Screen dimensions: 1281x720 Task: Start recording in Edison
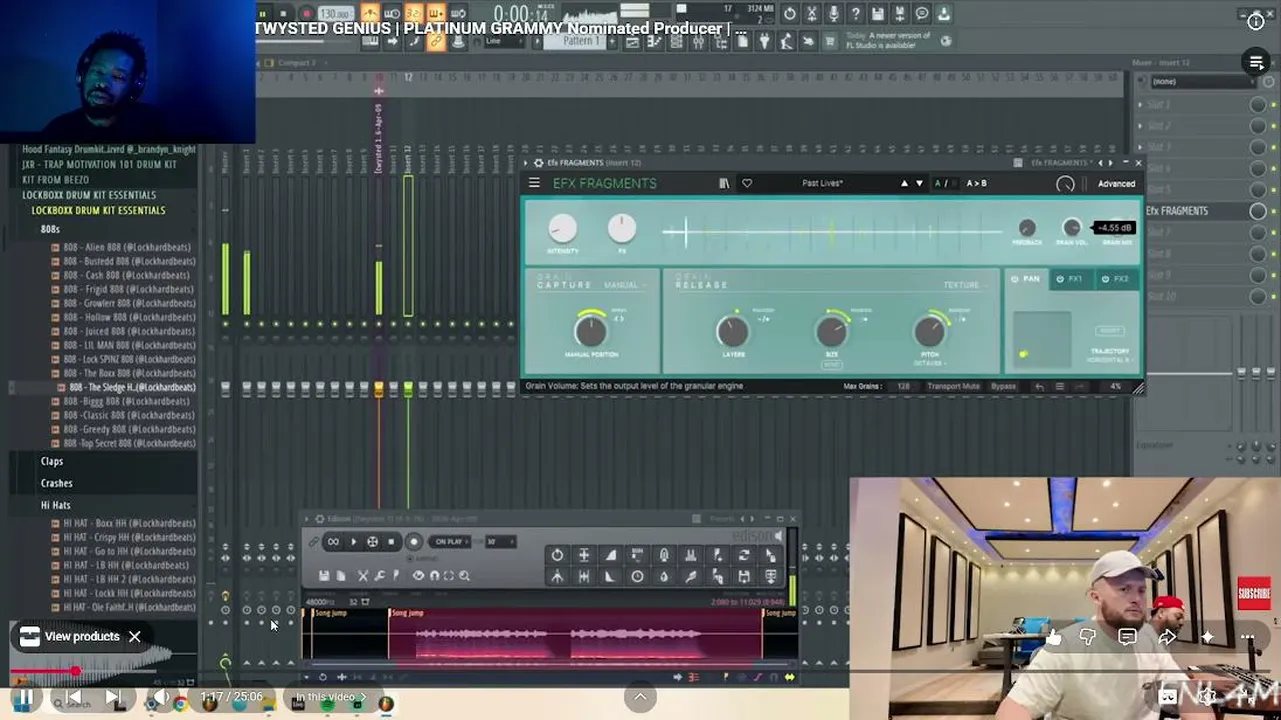(x=413, y=542)
